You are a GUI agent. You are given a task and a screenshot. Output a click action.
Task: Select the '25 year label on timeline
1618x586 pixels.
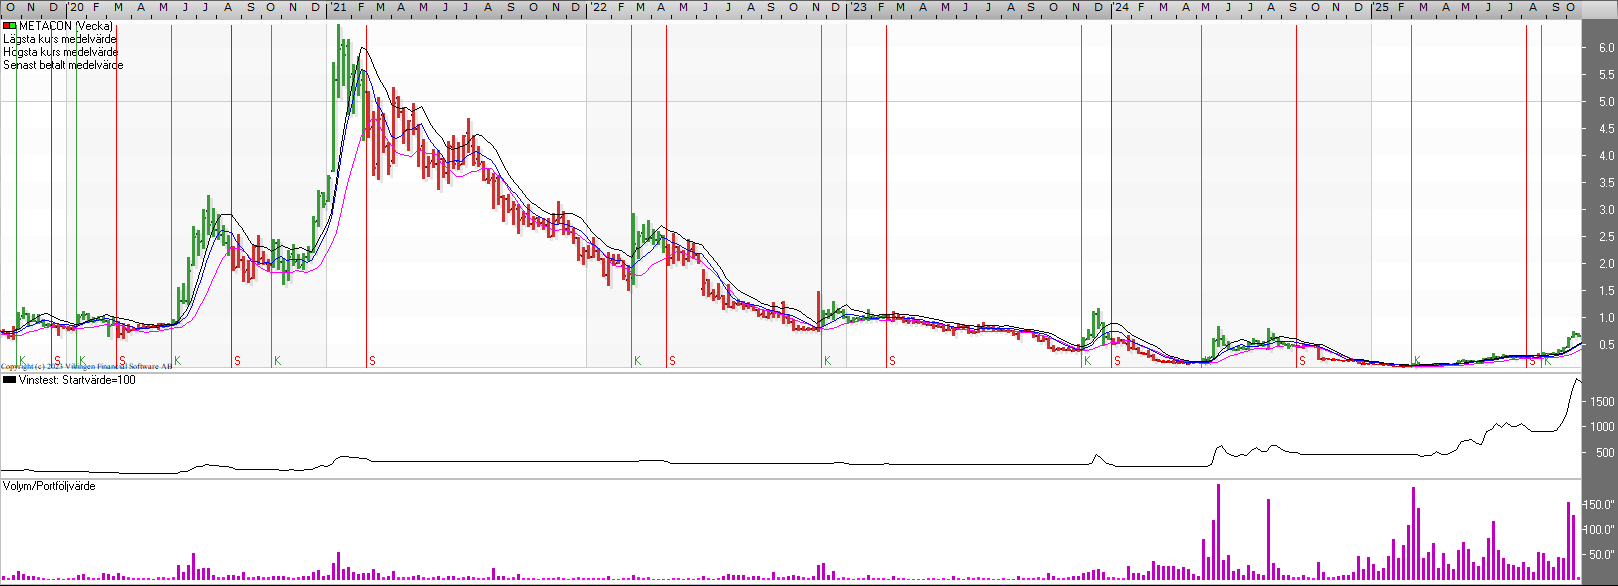coord(1380,8)
